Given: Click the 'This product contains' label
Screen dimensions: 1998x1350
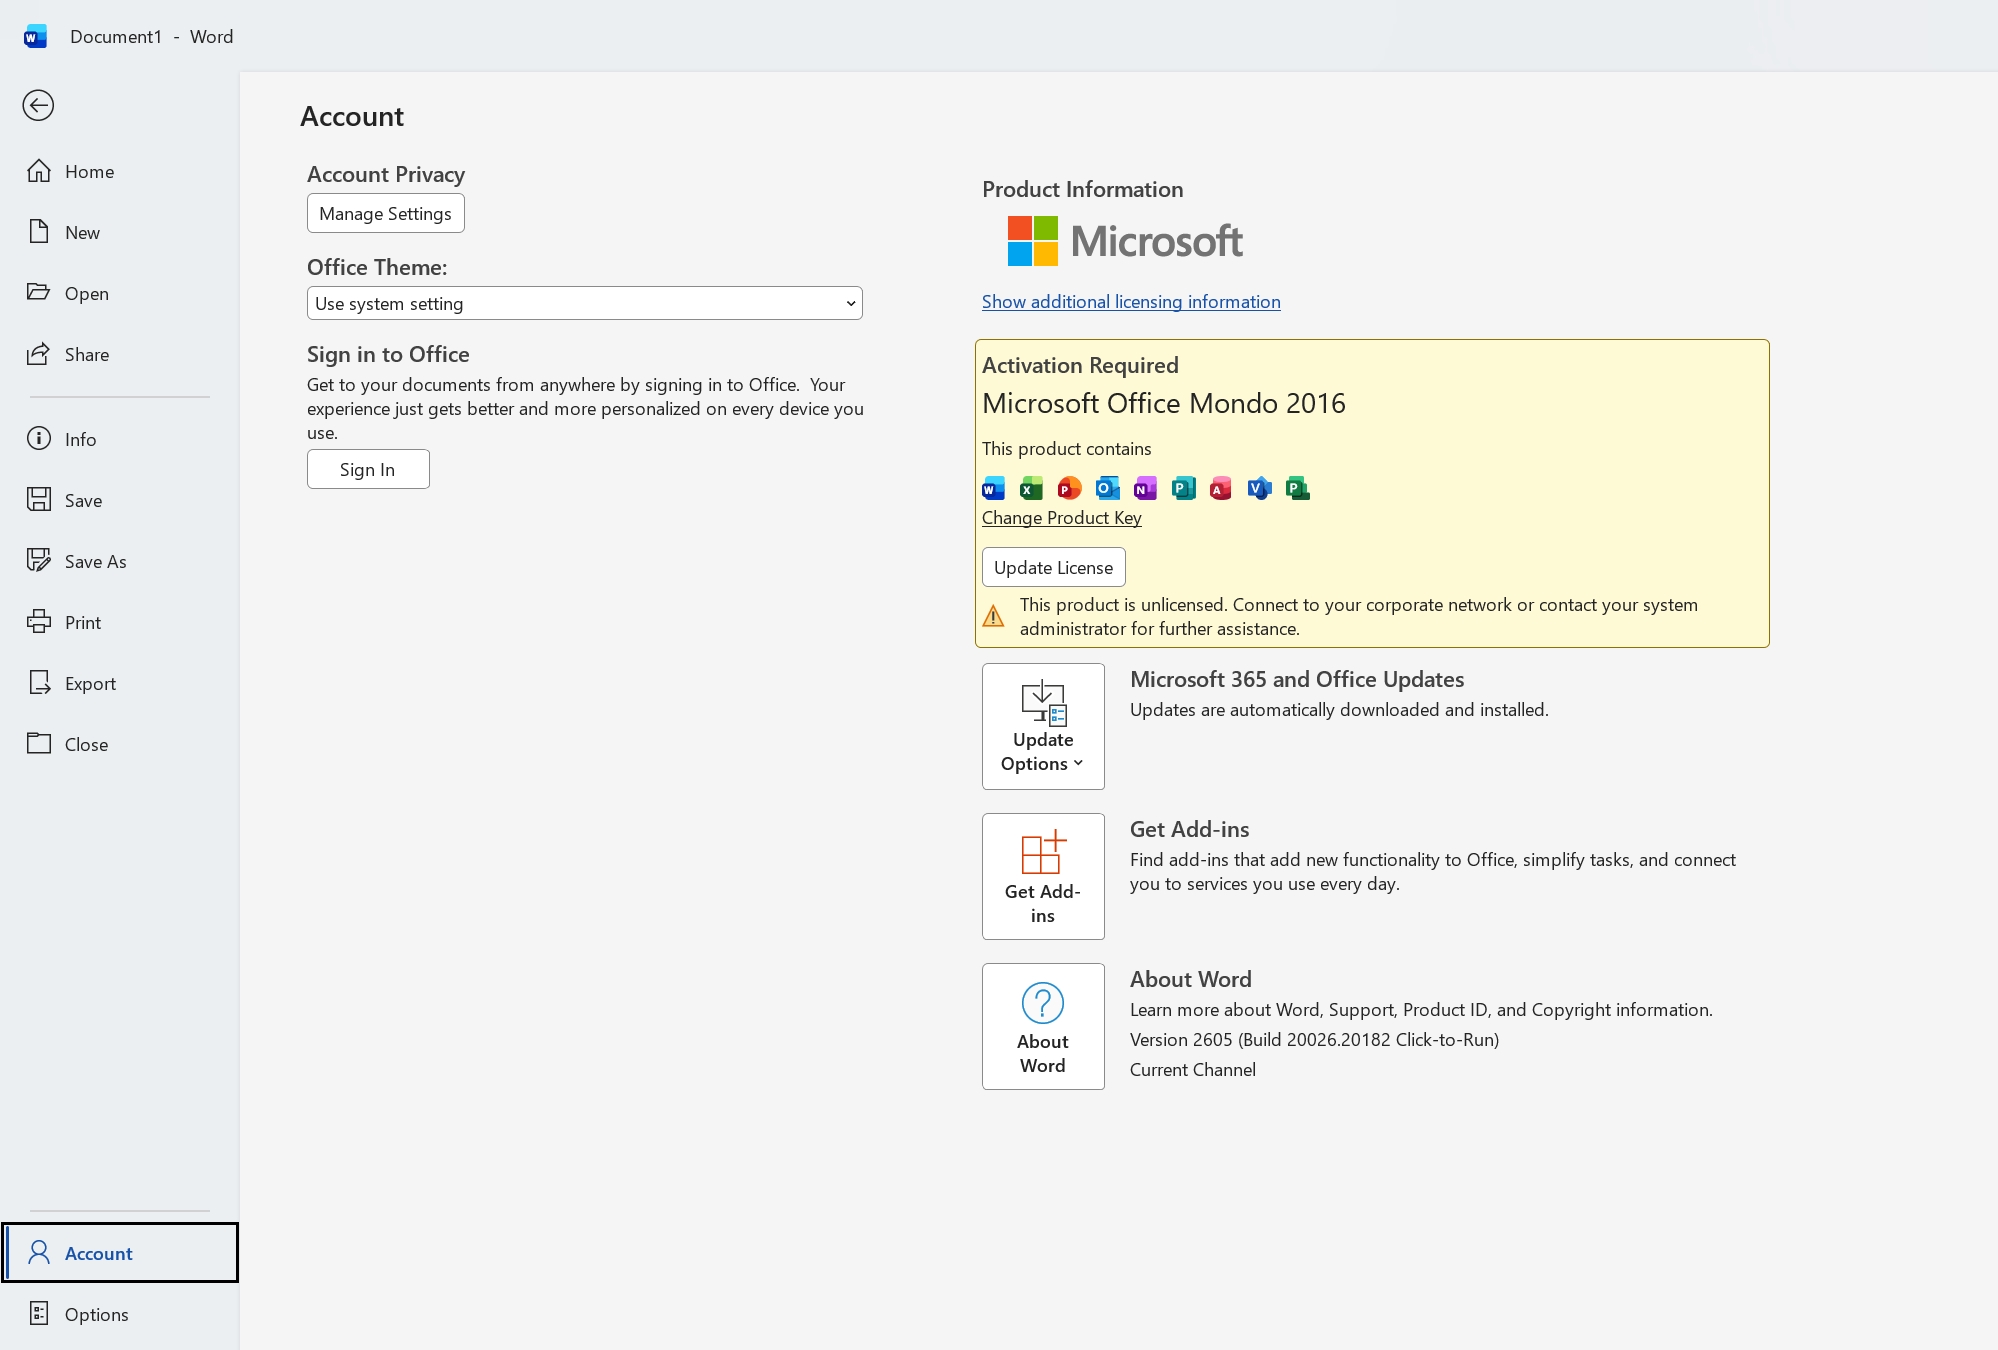Looking at the screenshot, I should (1066, 448).
